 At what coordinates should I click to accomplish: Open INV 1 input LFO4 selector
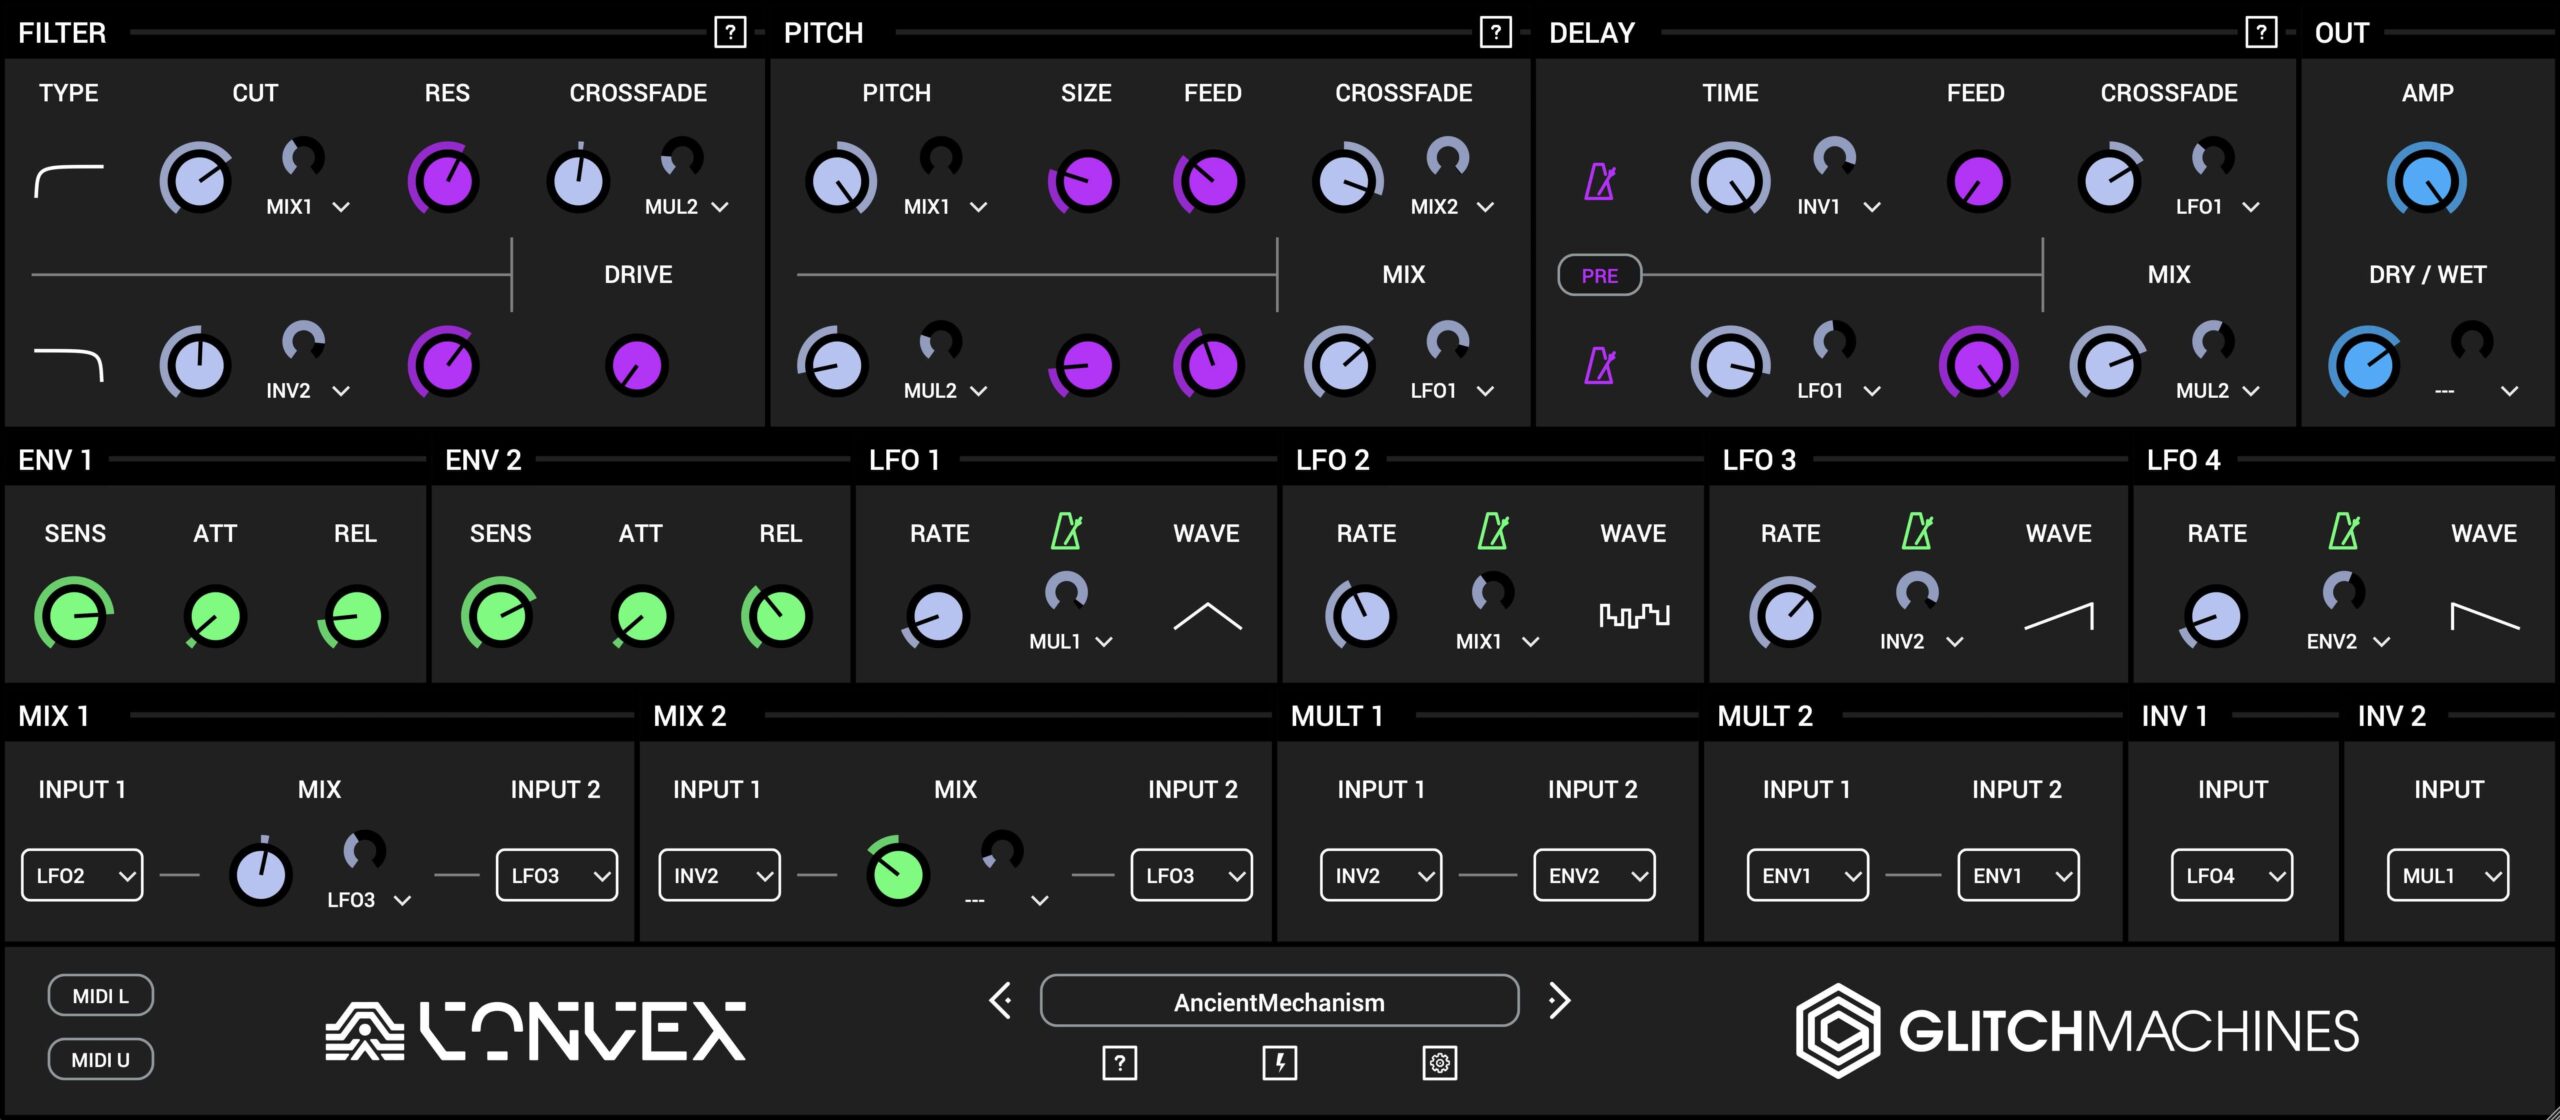(x=2232, y=876)
